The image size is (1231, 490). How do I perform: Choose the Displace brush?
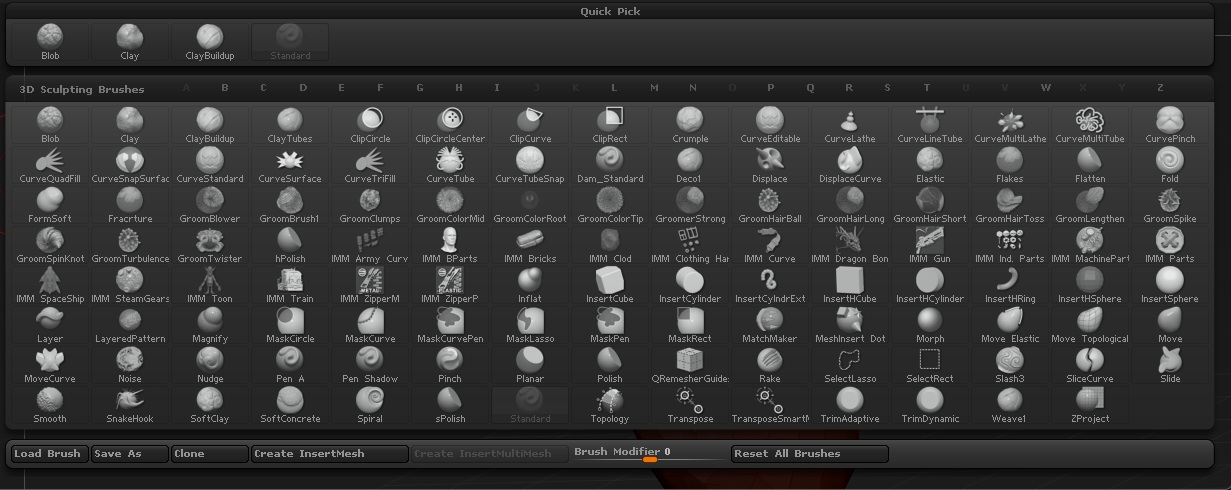[770, 166]
